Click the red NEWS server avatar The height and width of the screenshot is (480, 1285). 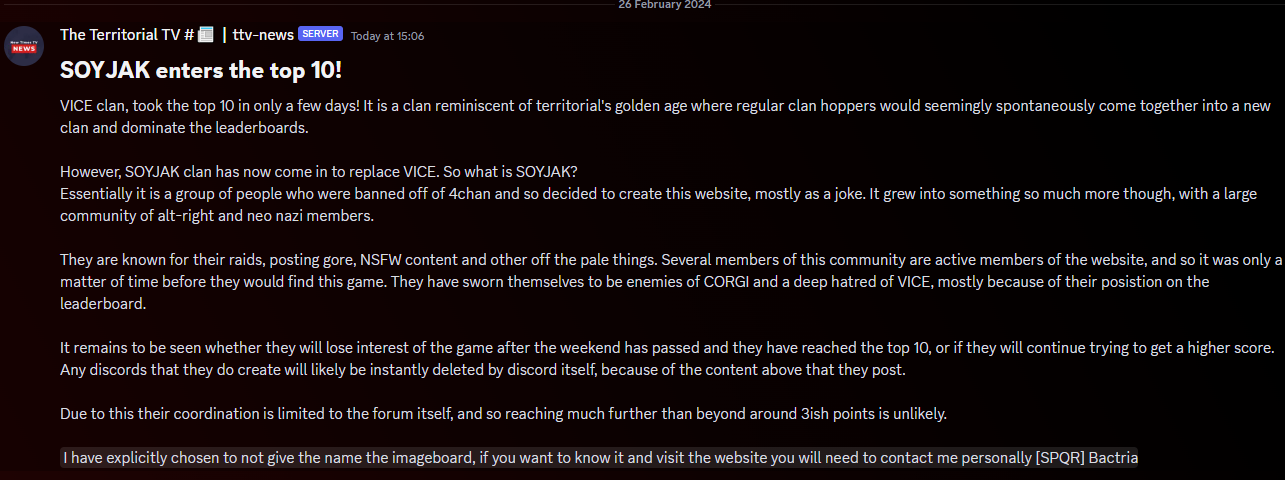pos(24,46)
